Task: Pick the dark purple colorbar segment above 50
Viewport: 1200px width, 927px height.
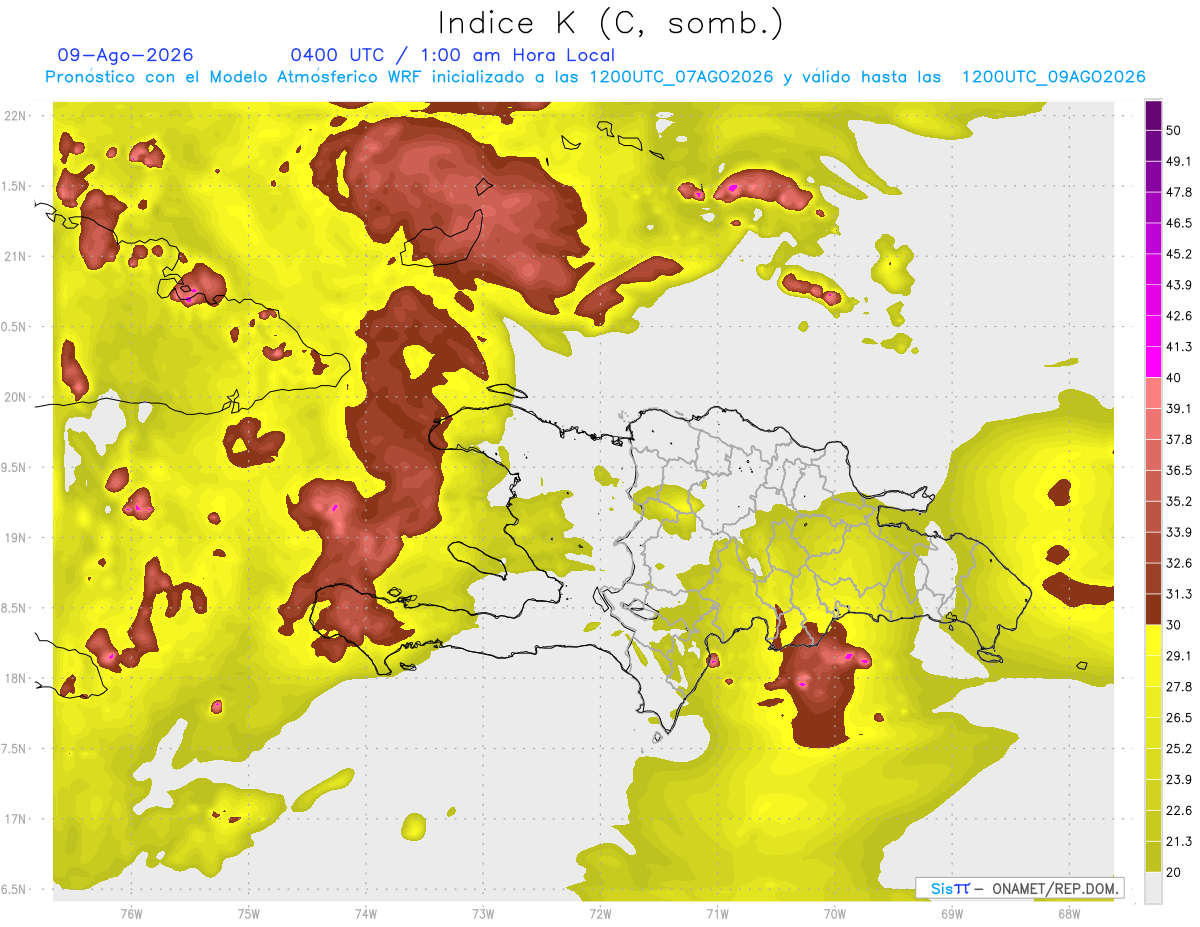Action: point(1154,115)
